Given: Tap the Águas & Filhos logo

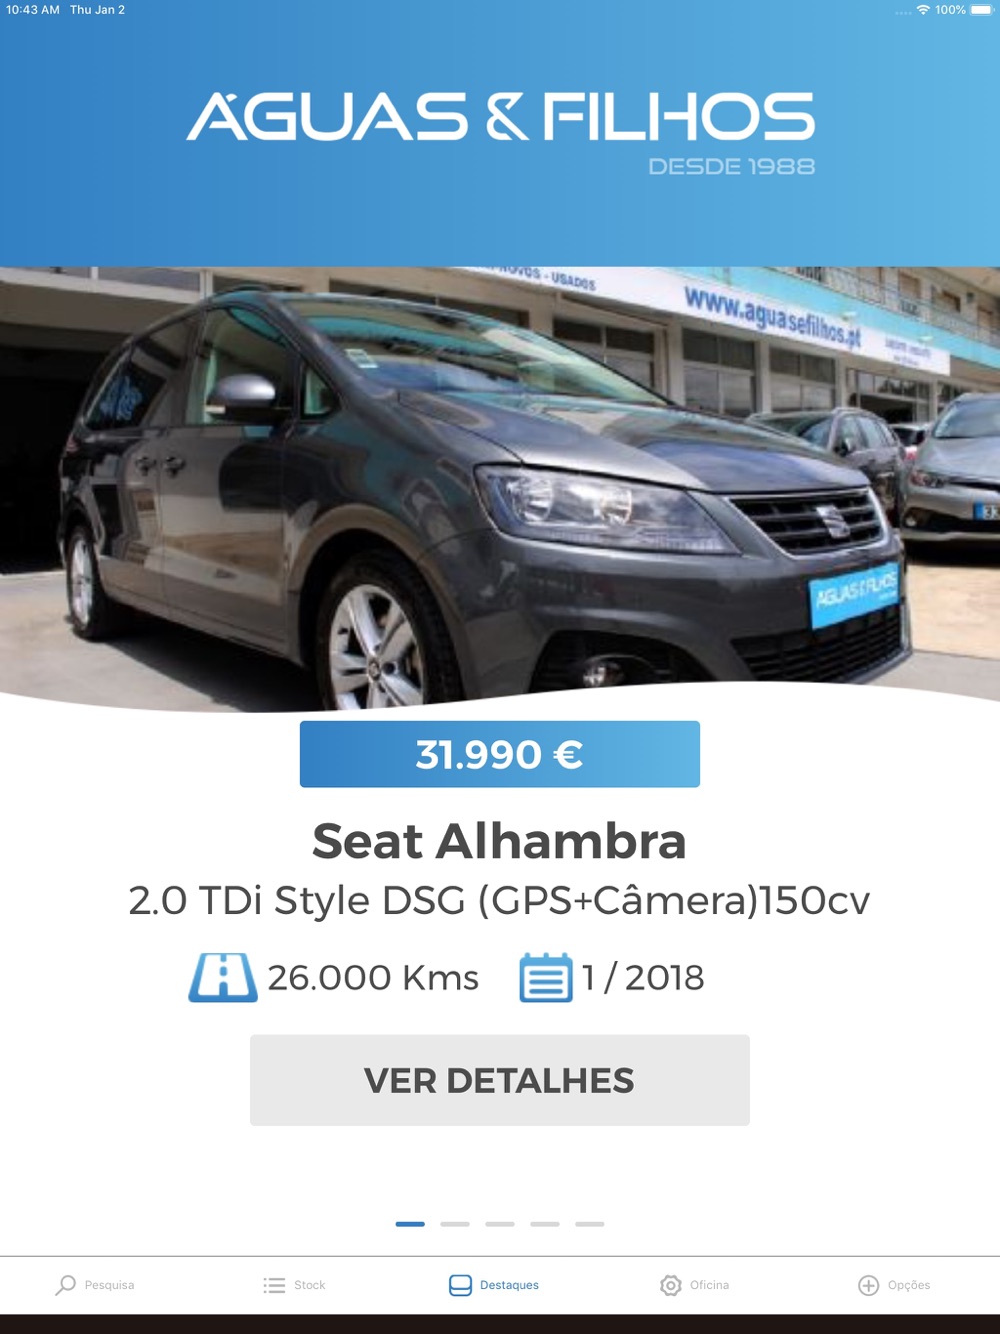Looking at the screenshot, I should pyautogui.click(x=501, y=130).
